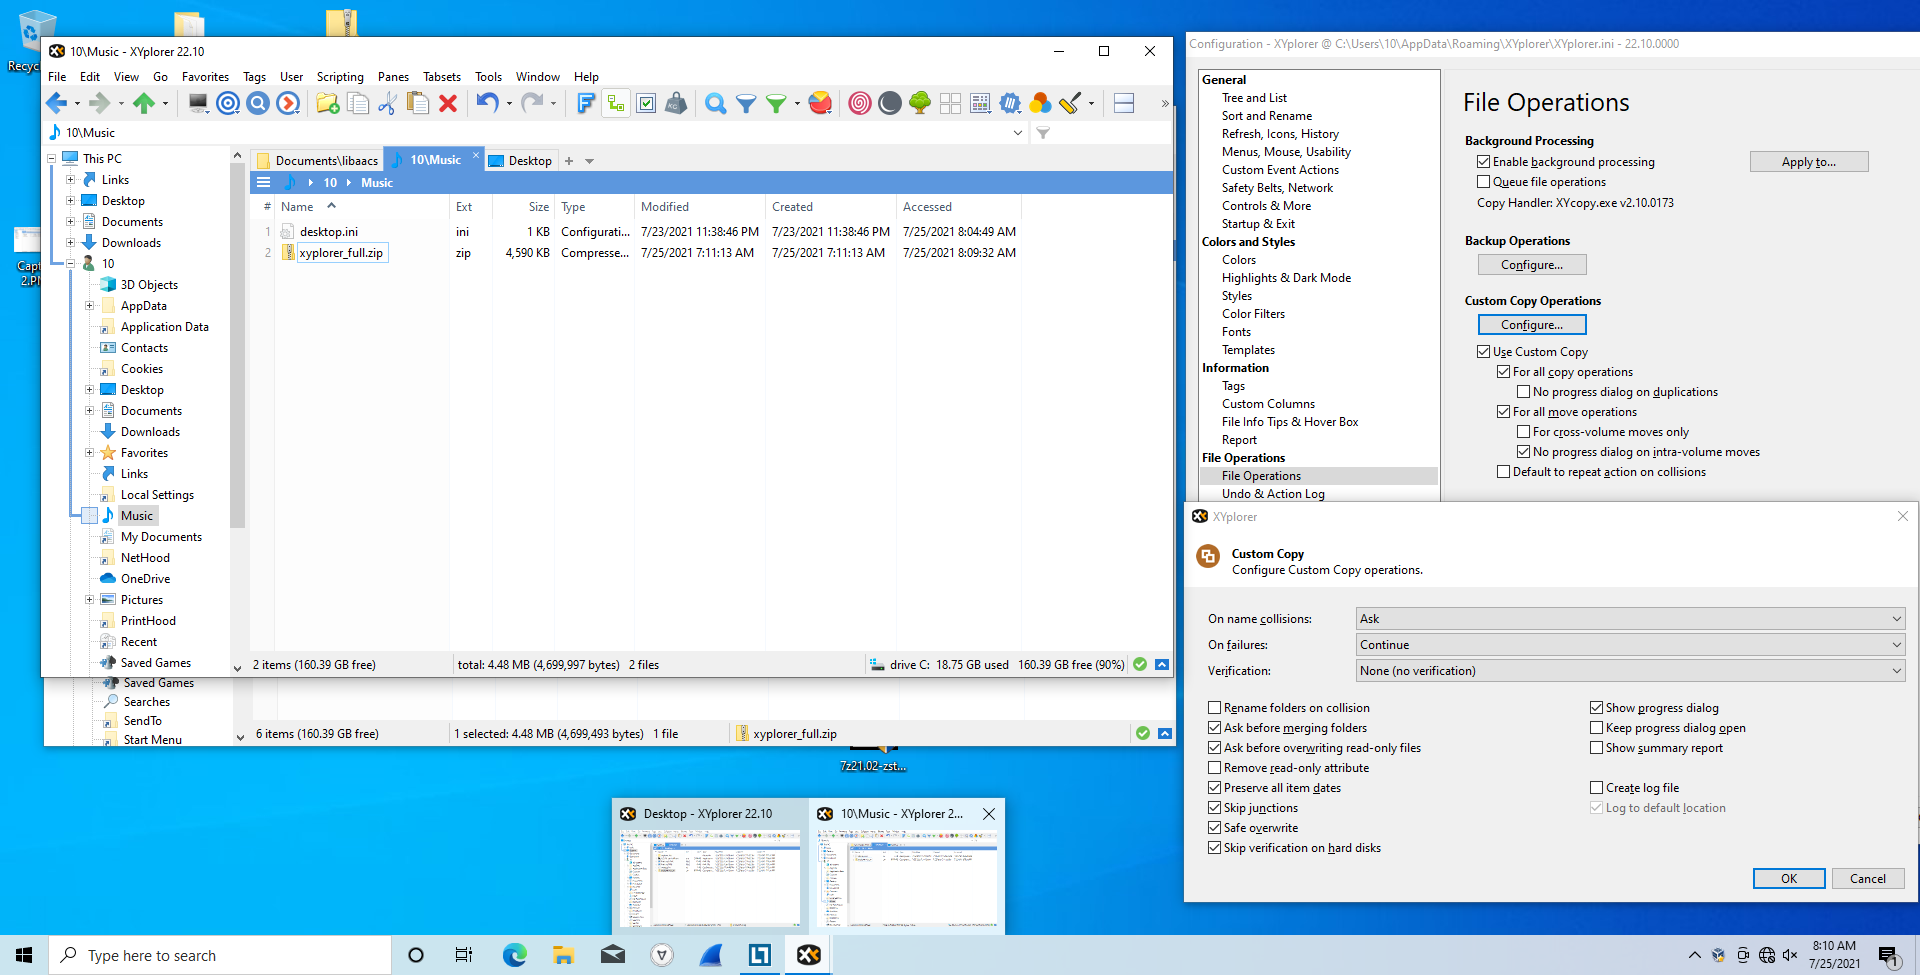Screen dimensions: 1920x975
Task: Open the Favorites menu
Action: point(205,77)
